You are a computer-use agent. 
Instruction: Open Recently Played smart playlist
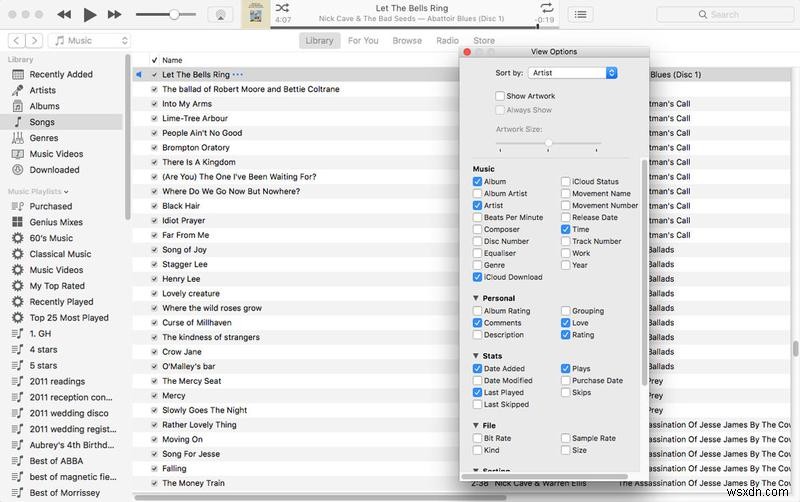coord(61,302)
